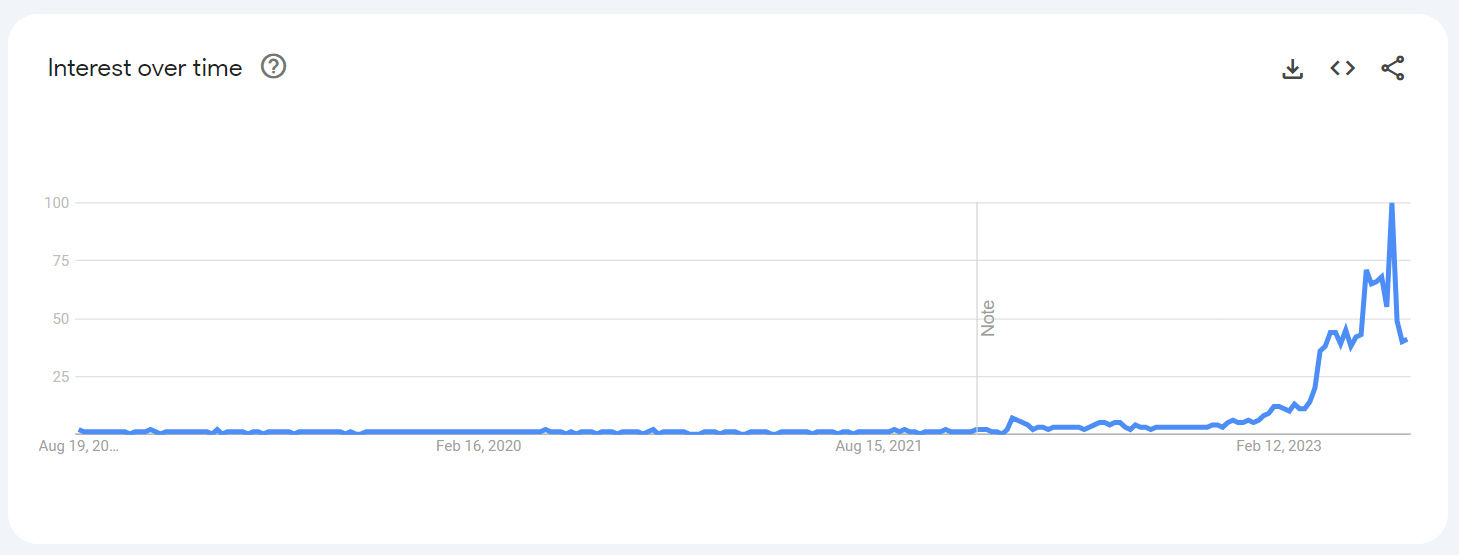Open the help tooltip beside Interest over time
This screenshot has width=1459, height=555.
coord(273,67)
